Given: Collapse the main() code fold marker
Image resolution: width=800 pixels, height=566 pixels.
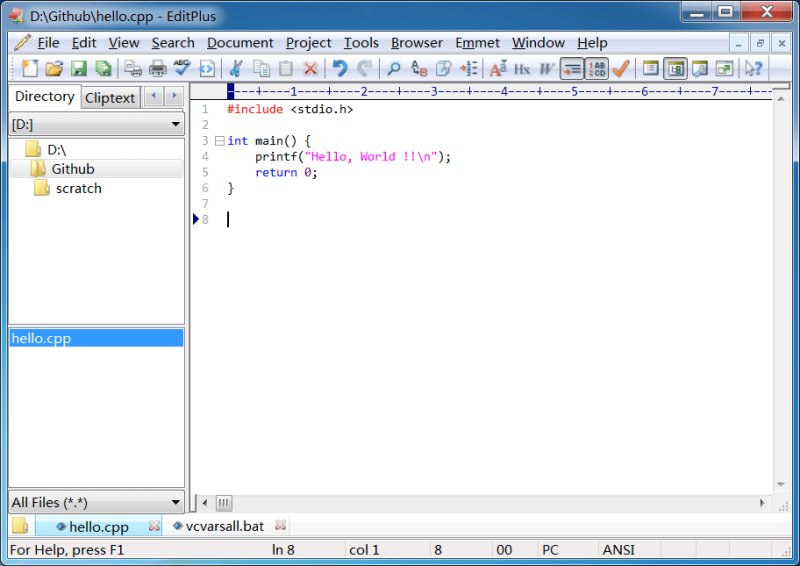Looking at the screenshot, I should pos(219,140).
